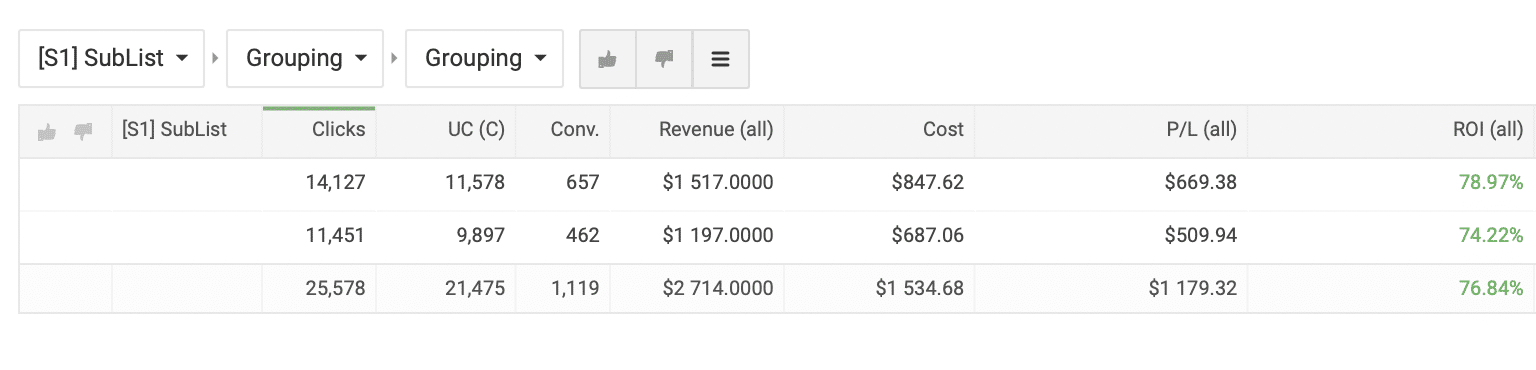
Task: Expand the second Grouping dropdown
Action: coord(484,59)
